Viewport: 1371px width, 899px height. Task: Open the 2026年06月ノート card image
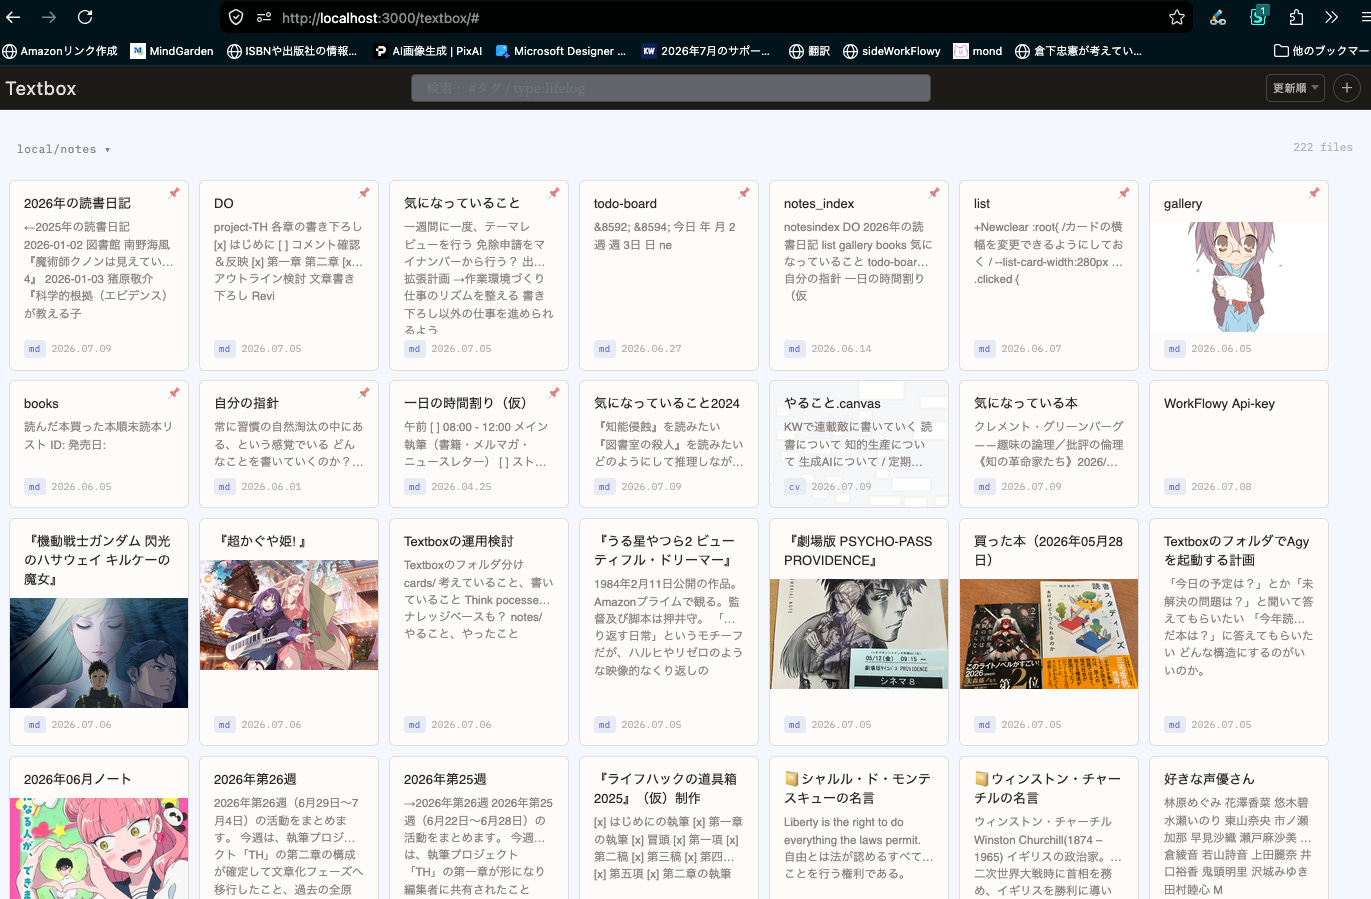pyautogui.click(x=99, y=848)
